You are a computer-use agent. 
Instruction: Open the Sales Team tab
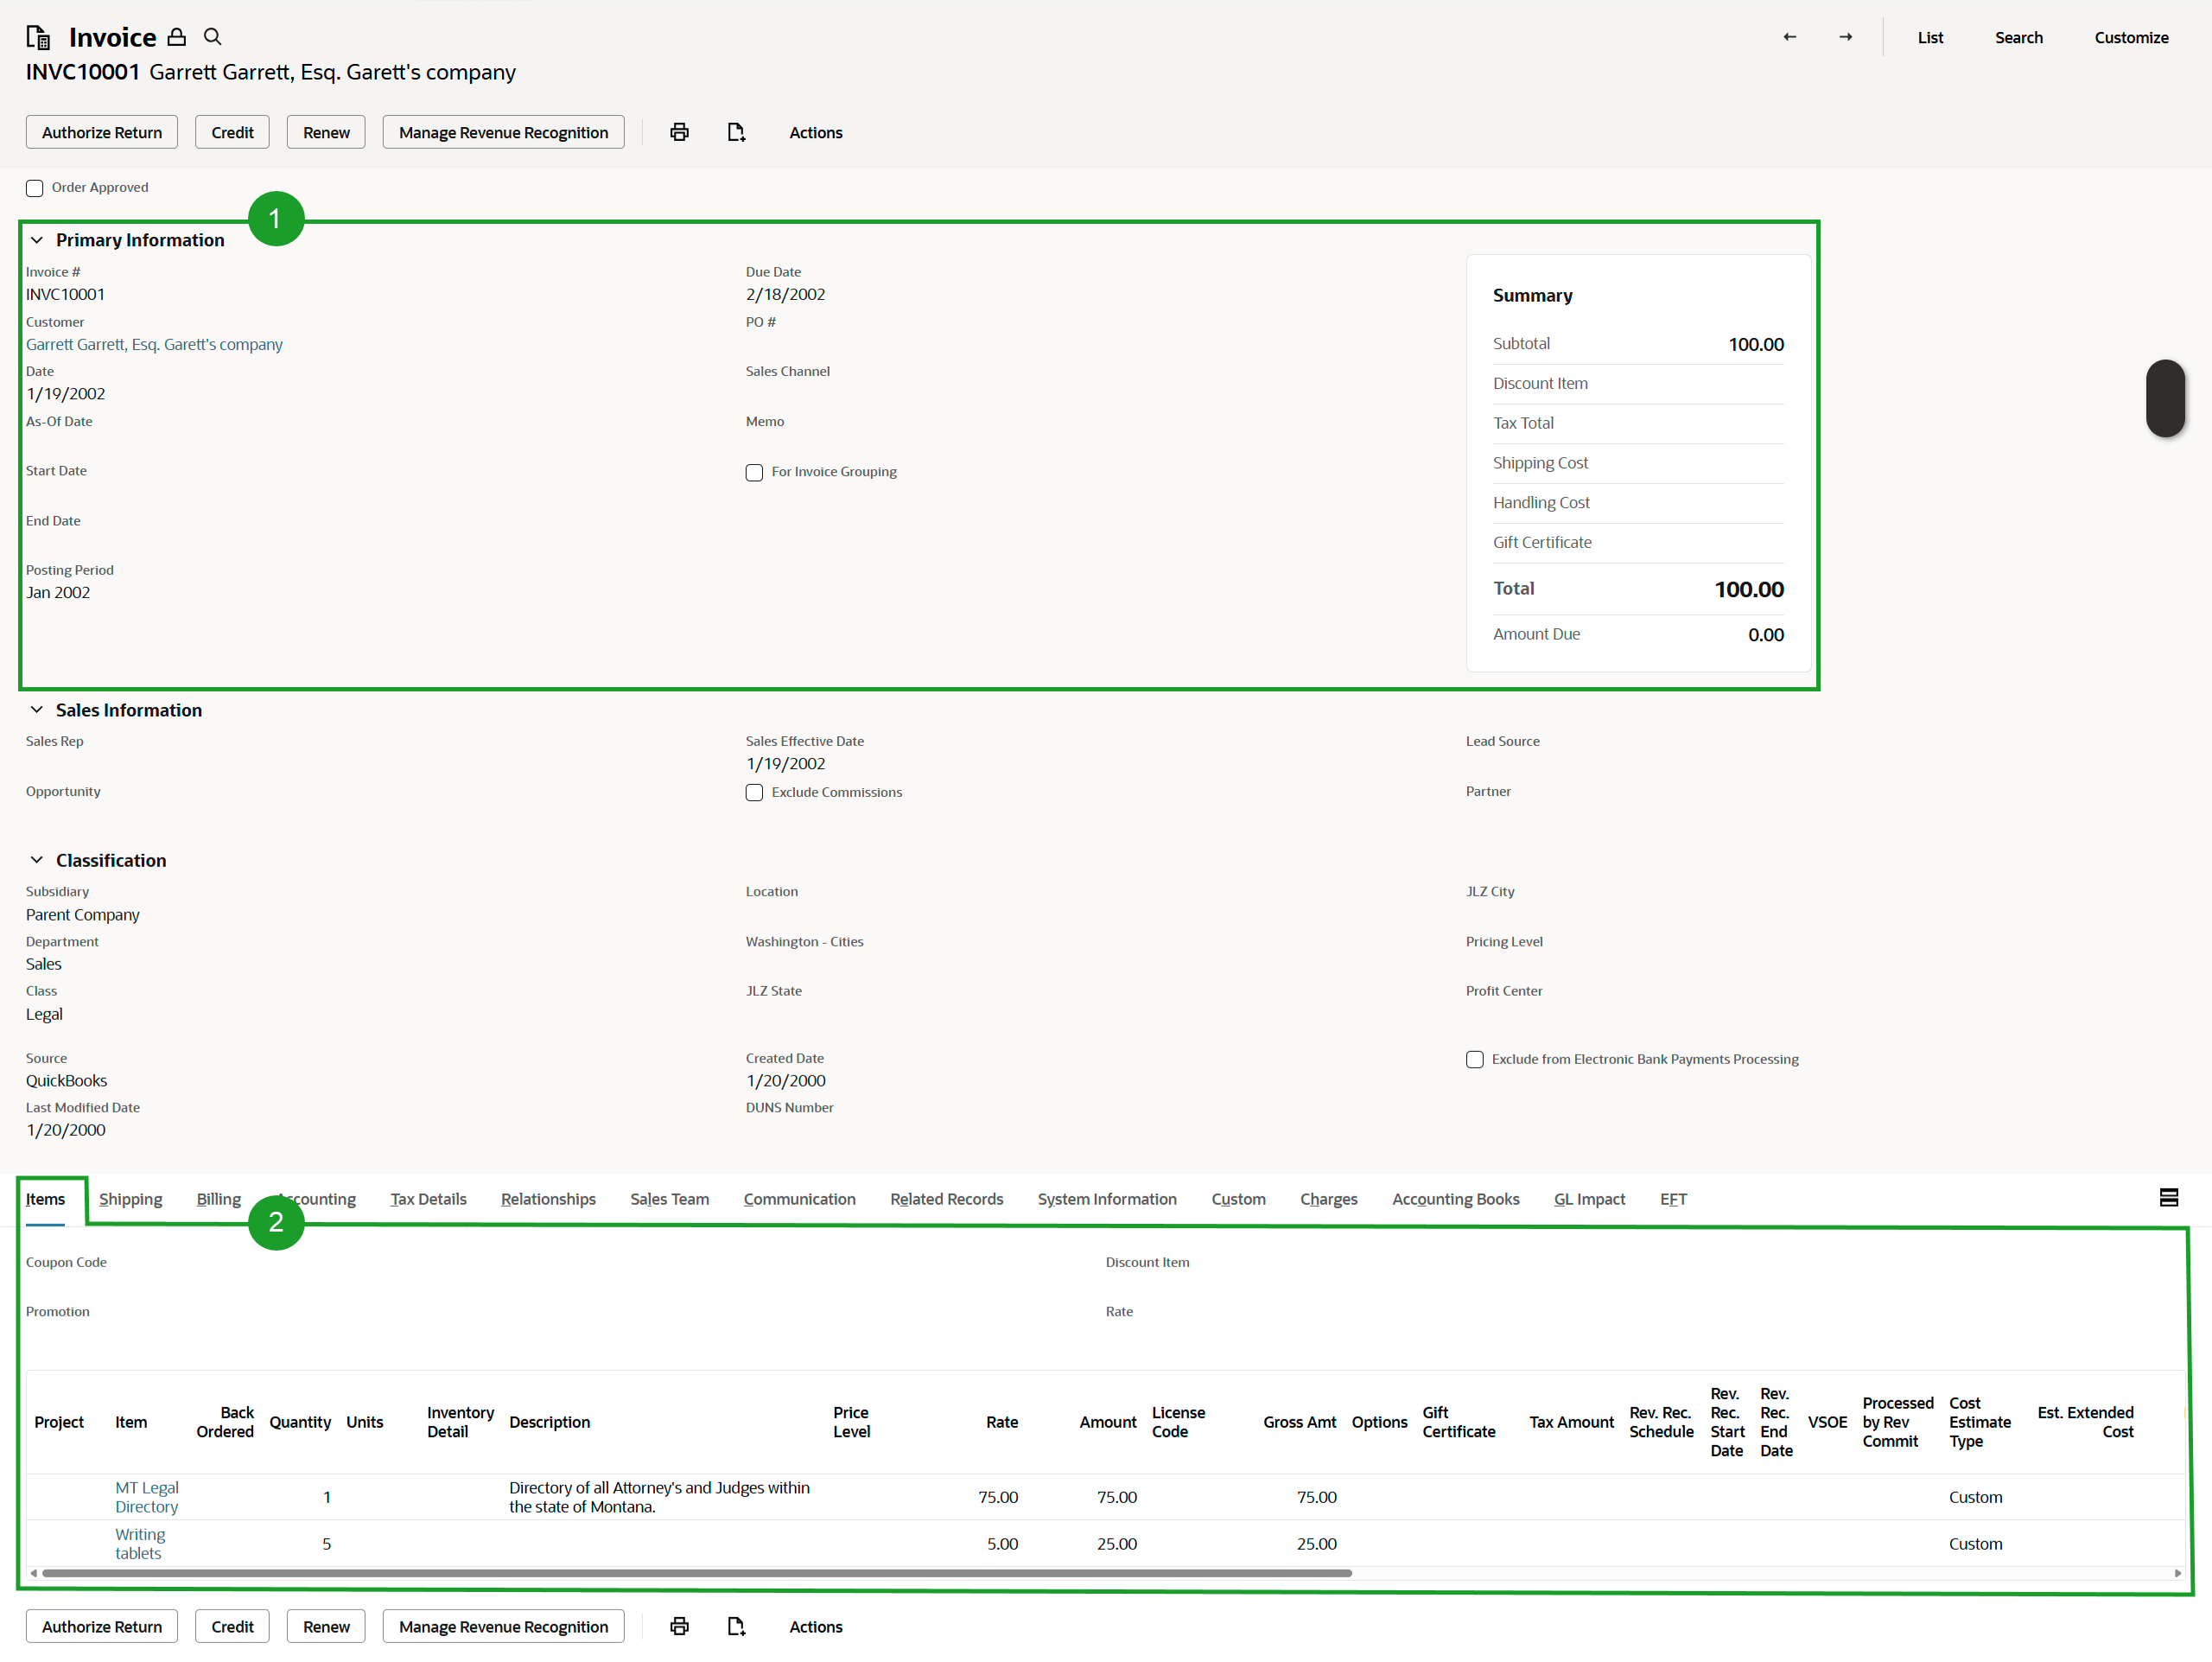click(669, 1199)
